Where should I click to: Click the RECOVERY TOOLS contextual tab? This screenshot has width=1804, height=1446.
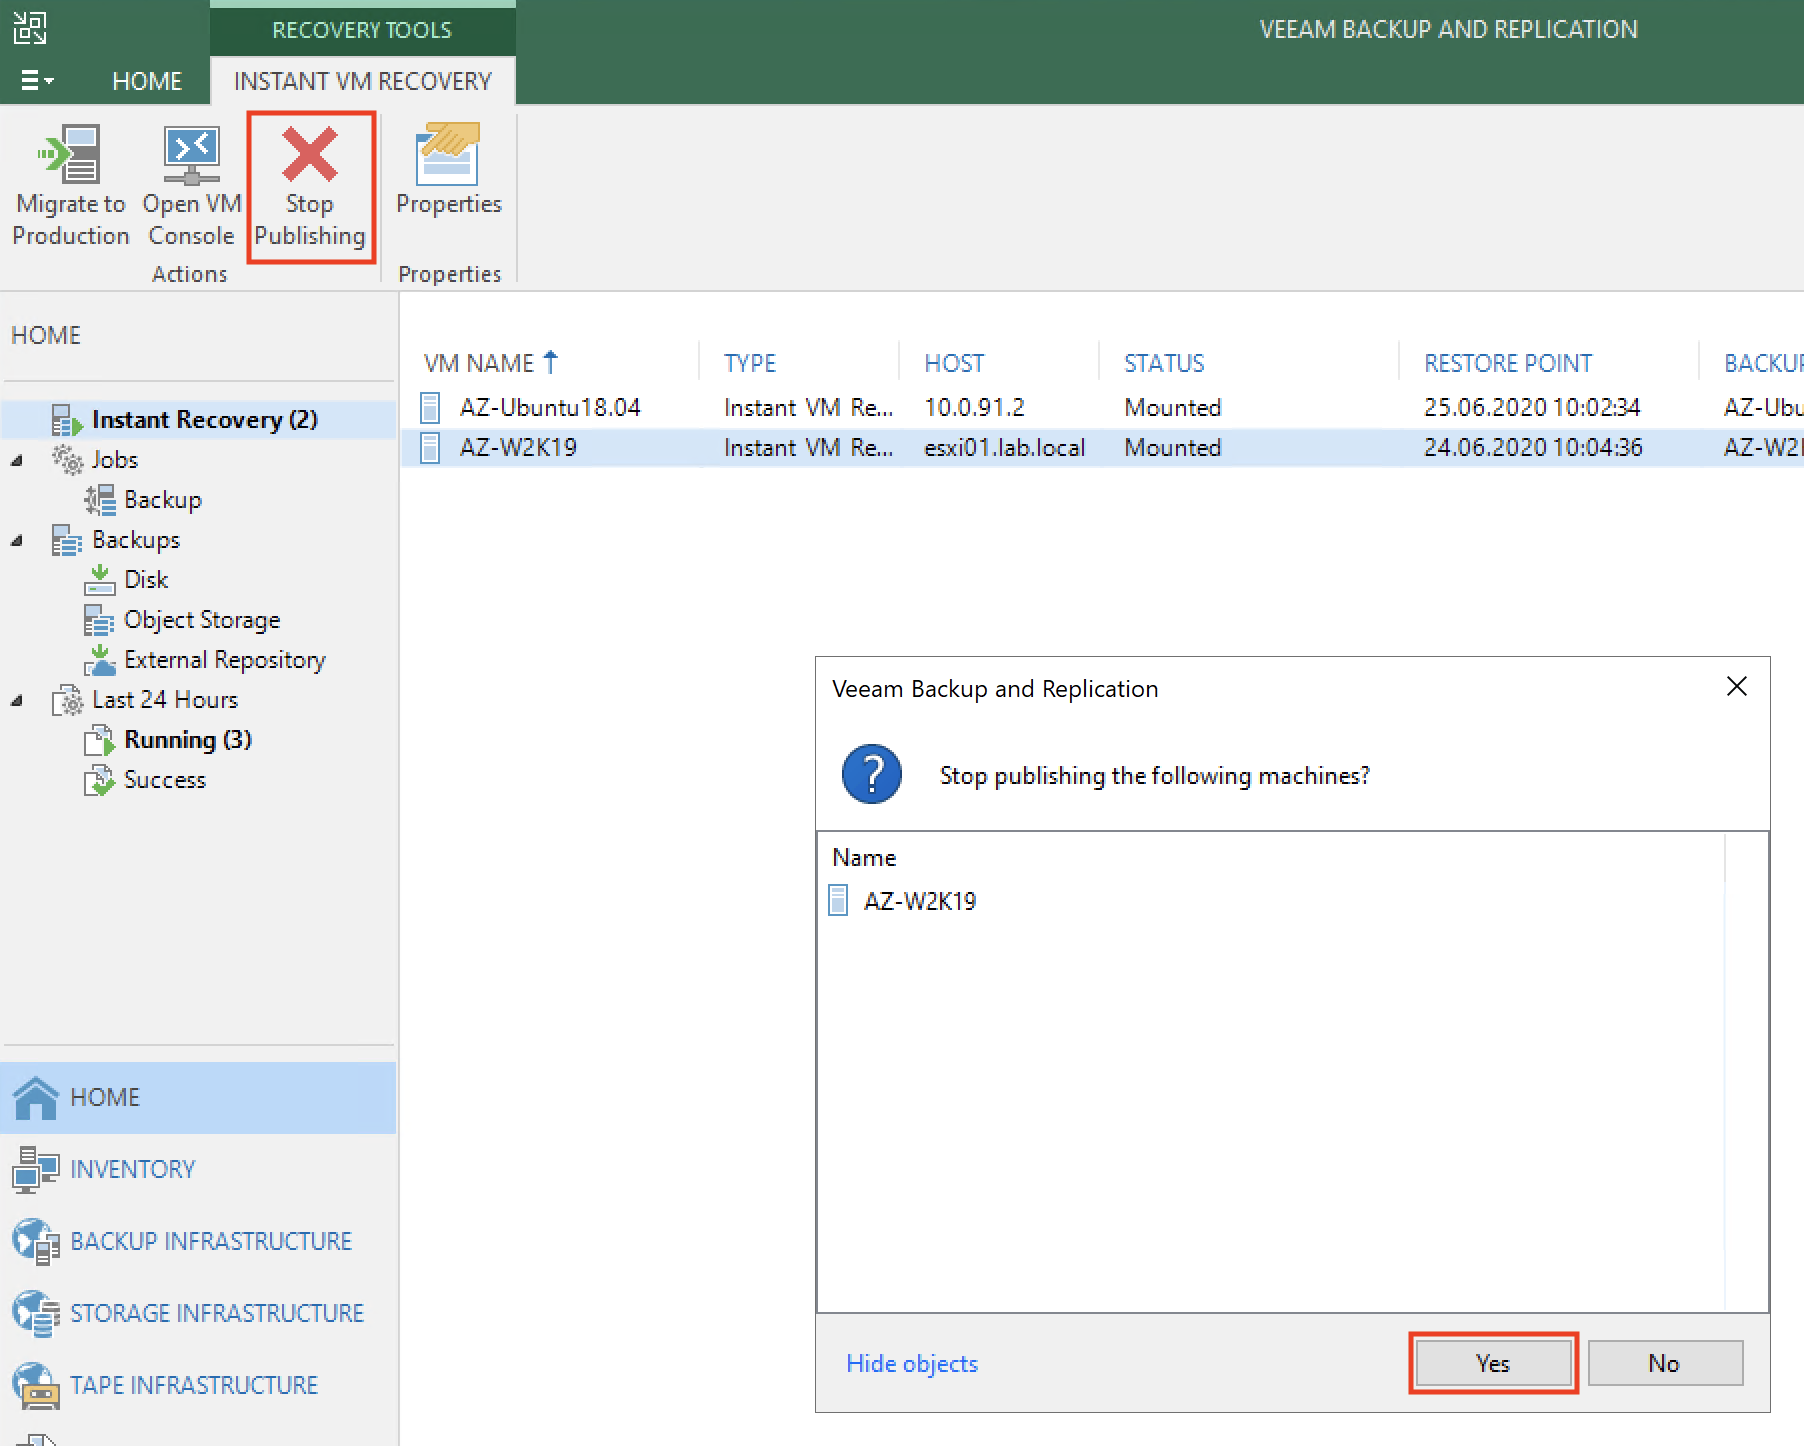pyautogui.click(x=362, y=30)
